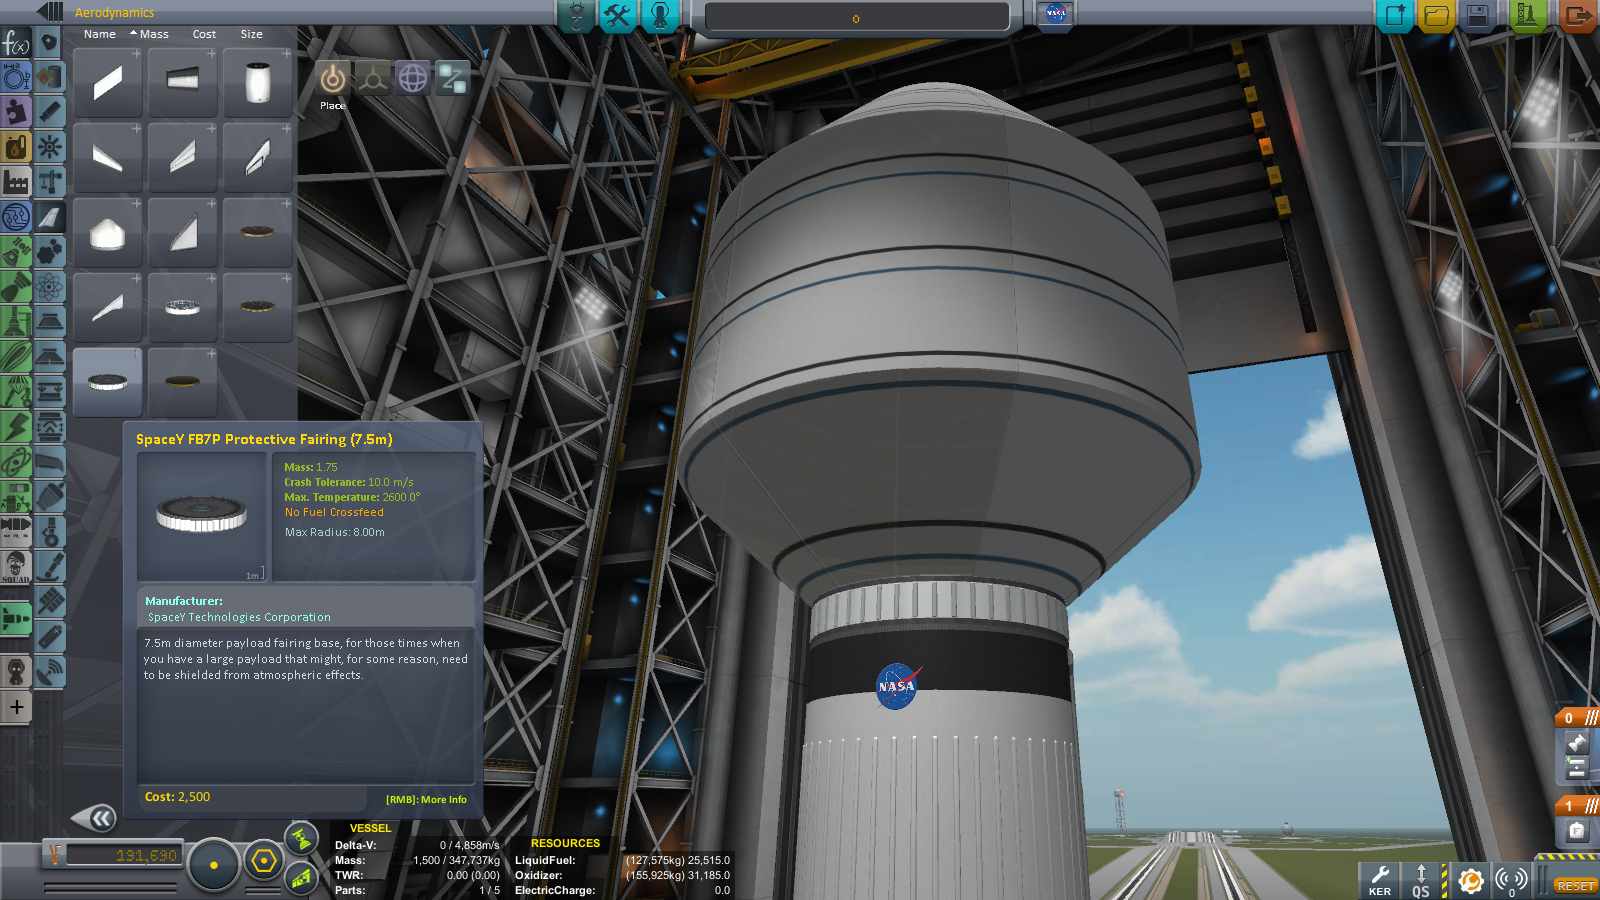Pick the SpaceY 7.5m fairing base part
The height and width of the screenshot is (900, 1600).
(107, 382)
